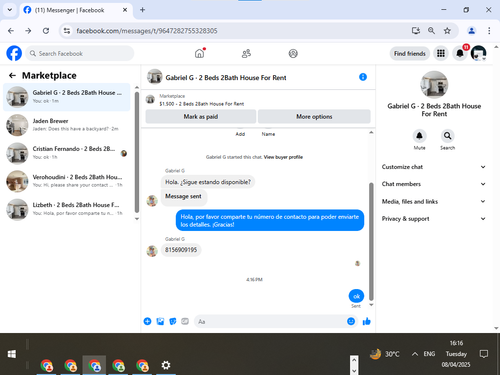Reload the page
Image resolution: width=500 pixels, height=375 pixels.
pyautogui.click(x=46, y=31)
